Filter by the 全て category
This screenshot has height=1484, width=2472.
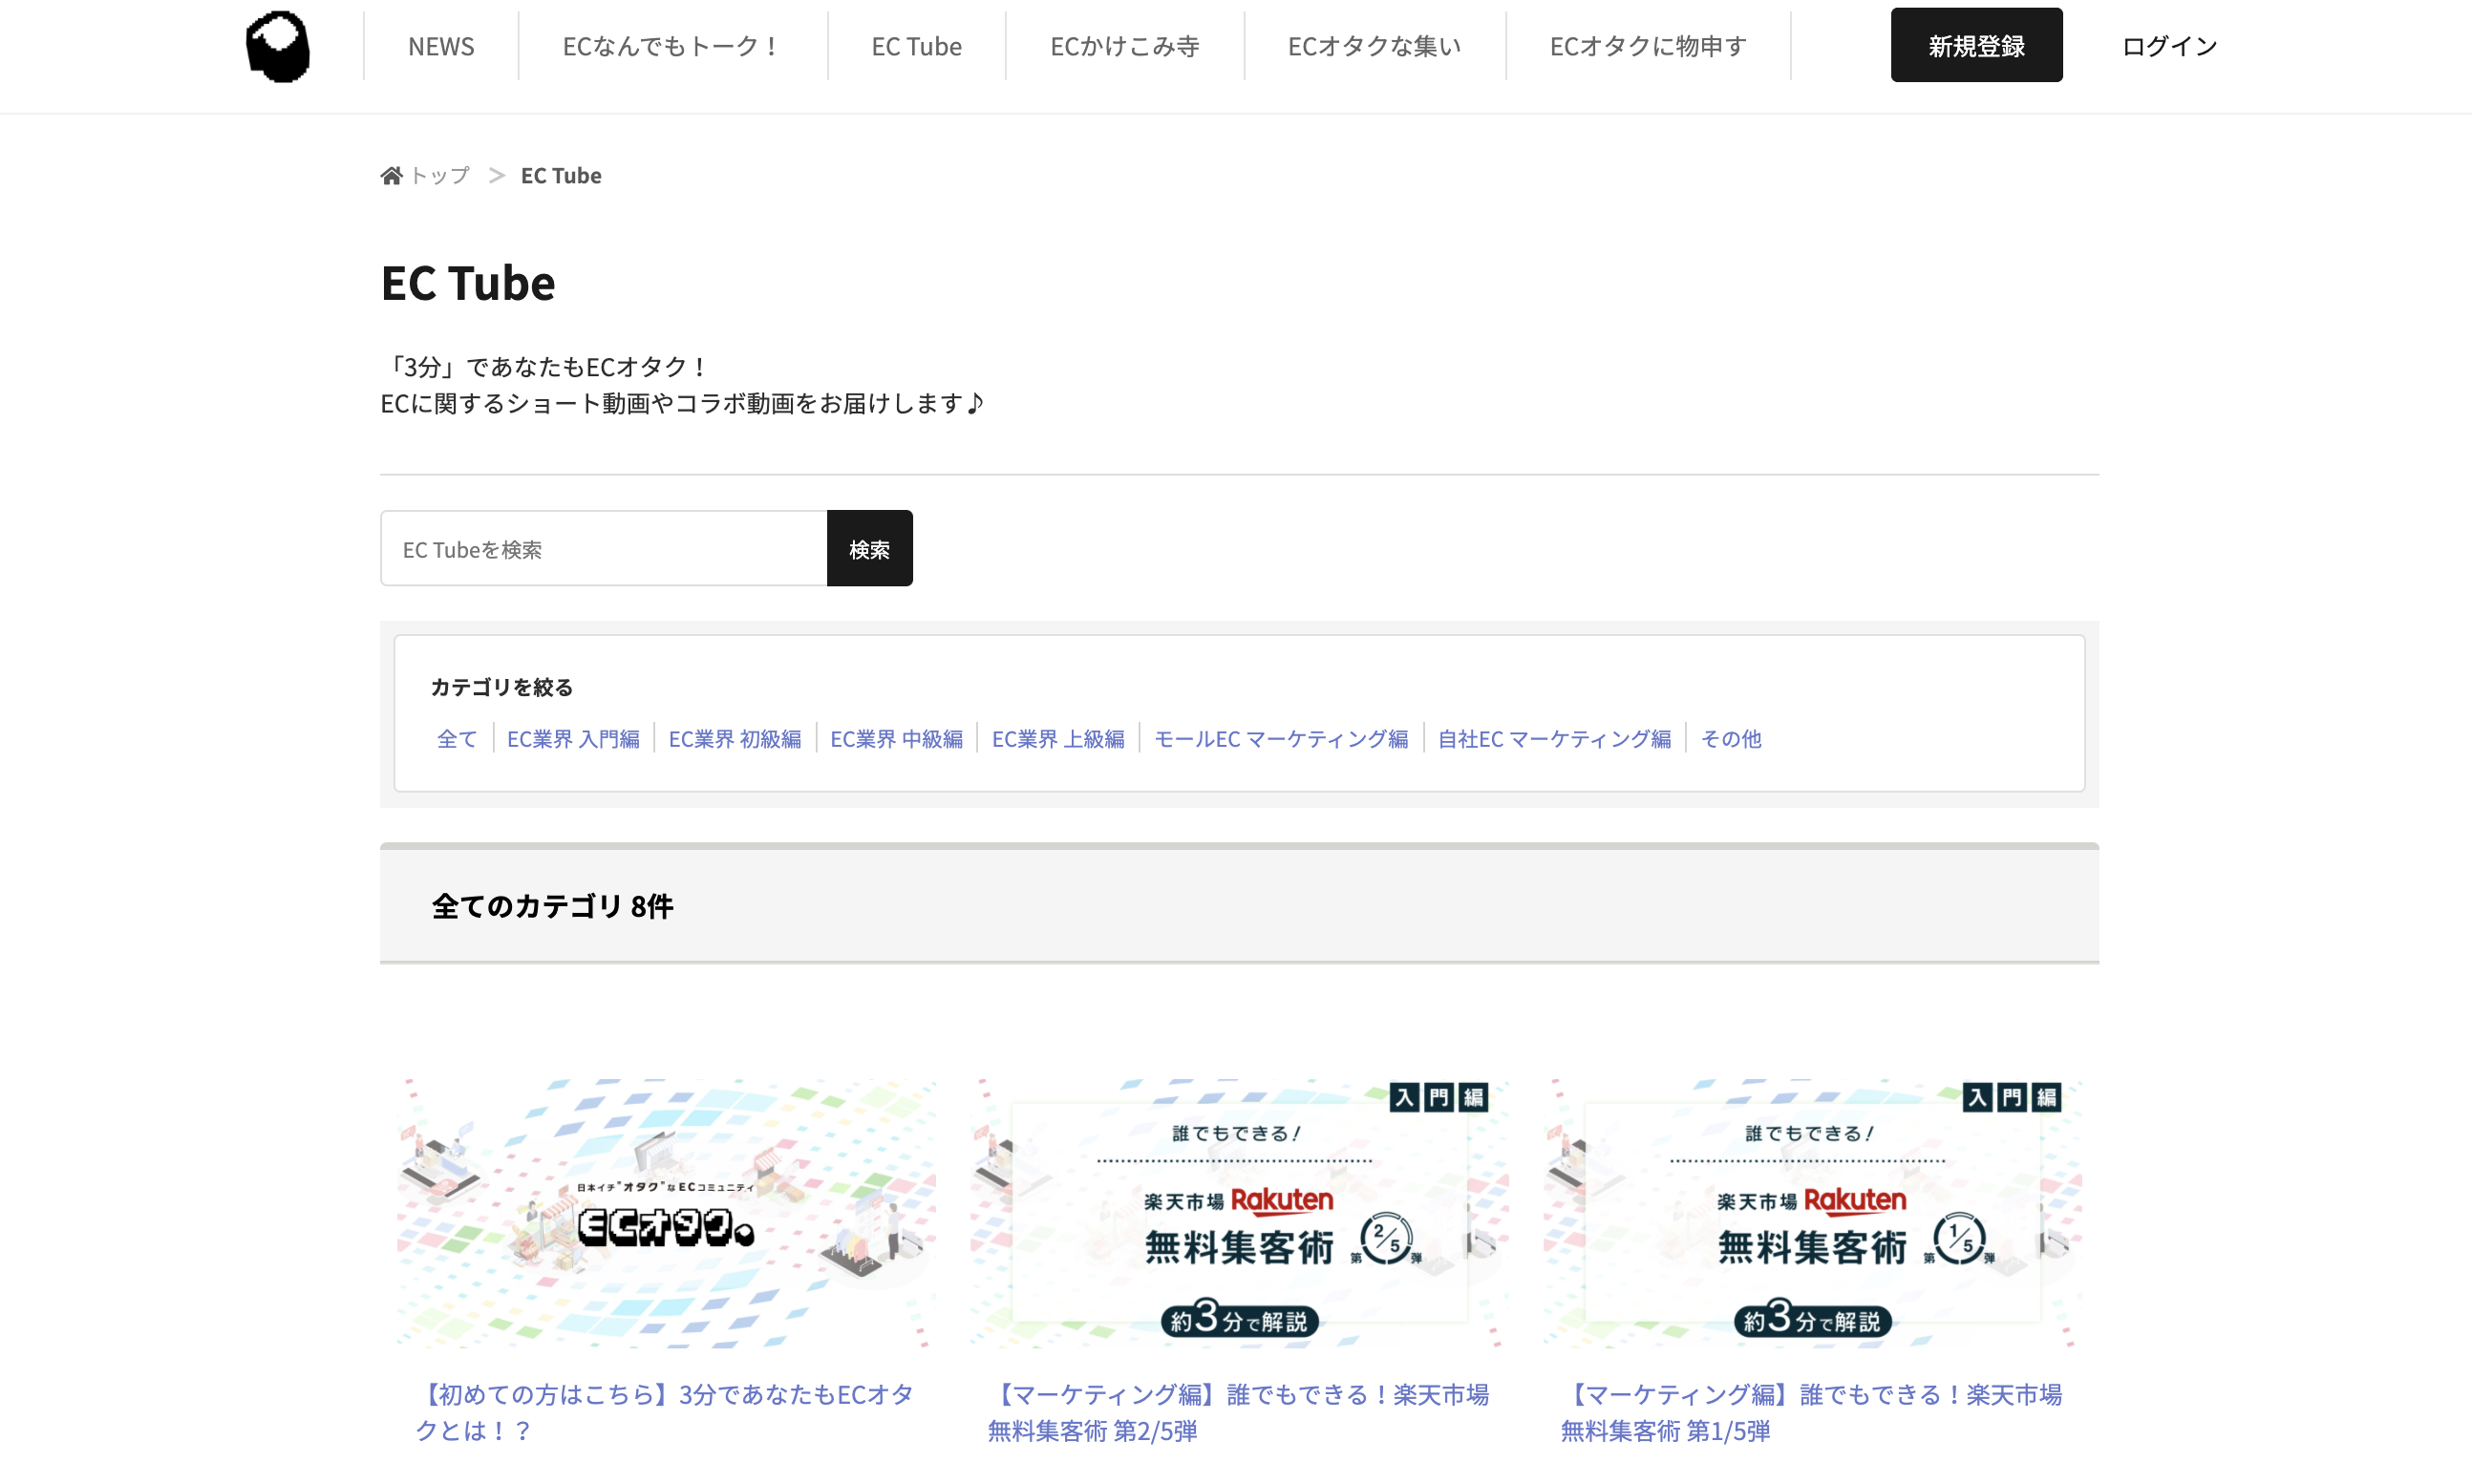(457, 739)
